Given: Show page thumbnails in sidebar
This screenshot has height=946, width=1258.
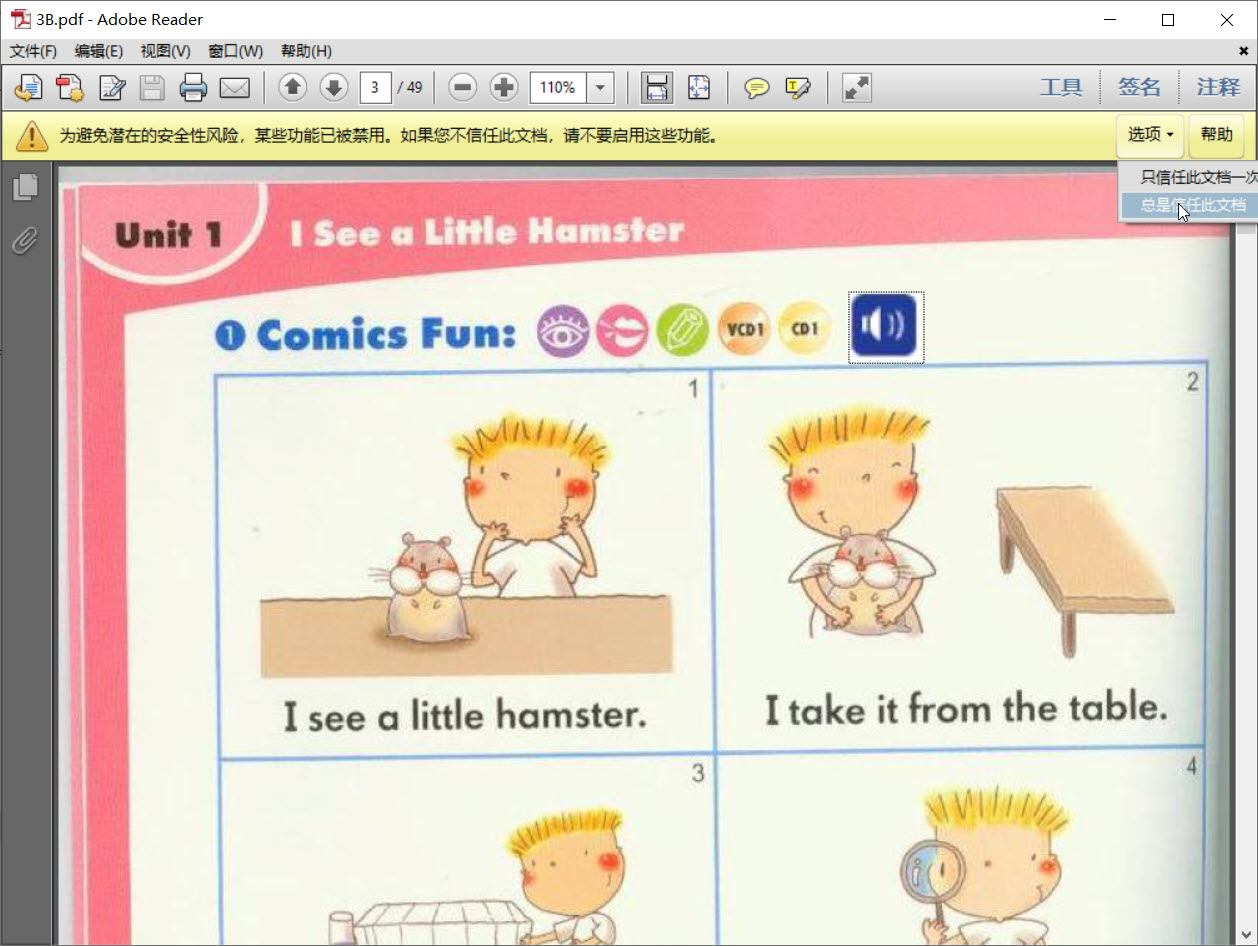Looking at the screenshot, I should [x=25, y=188].
